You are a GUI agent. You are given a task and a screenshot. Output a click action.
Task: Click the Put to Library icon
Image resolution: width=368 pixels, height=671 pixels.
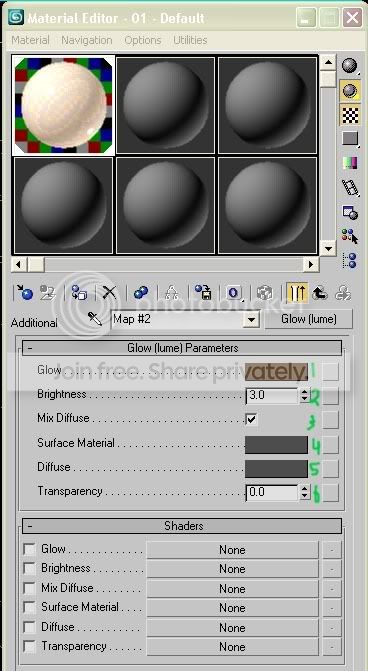203,293
